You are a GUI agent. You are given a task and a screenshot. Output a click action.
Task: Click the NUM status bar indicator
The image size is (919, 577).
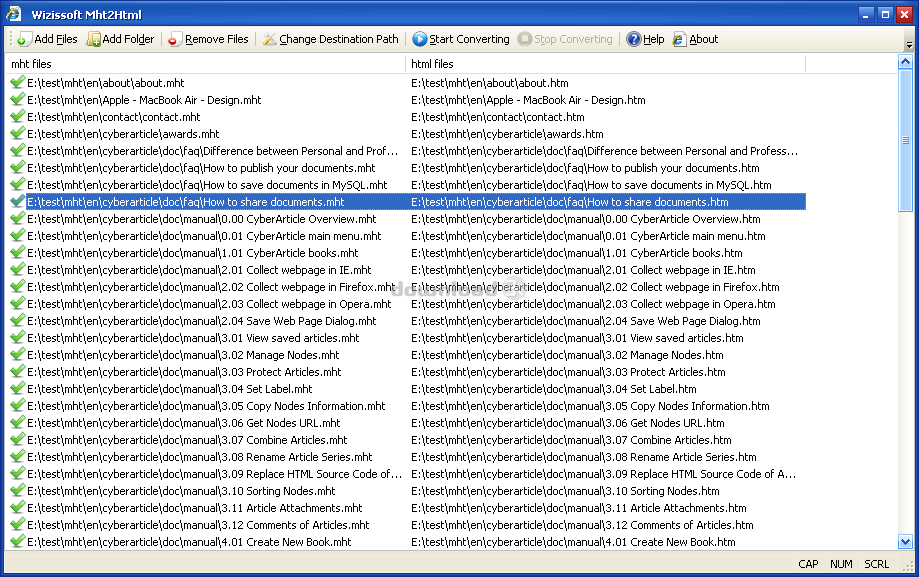tap(841, 564)
